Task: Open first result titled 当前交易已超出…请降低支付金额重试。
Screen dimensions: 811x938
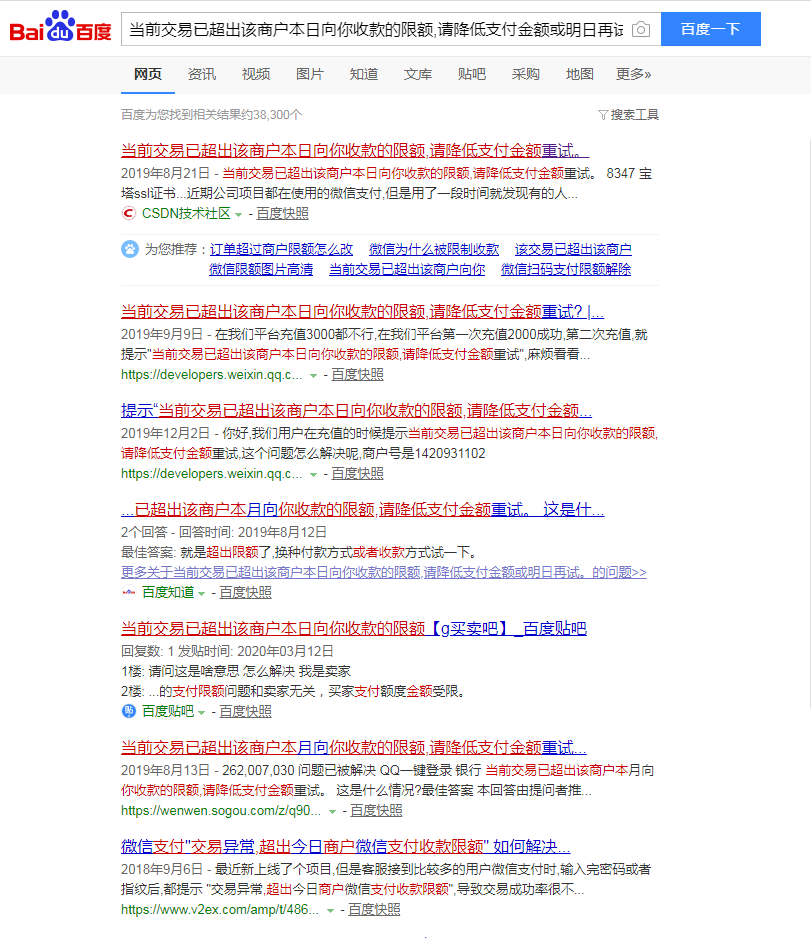Action: [355, 150]
